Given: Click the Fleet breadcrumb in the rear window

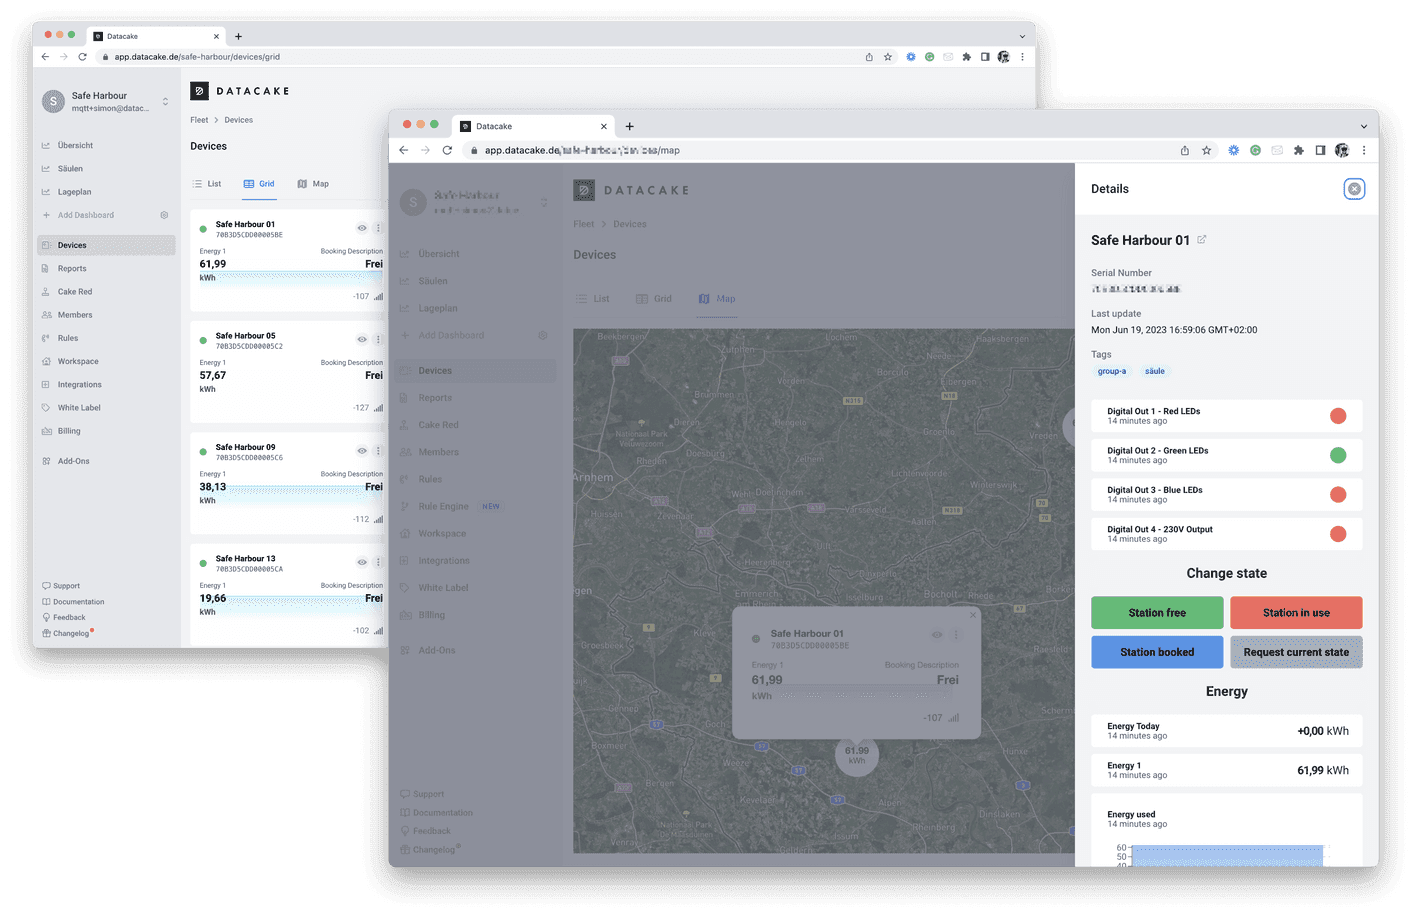Looking at the screenshot, I should 199,120.
